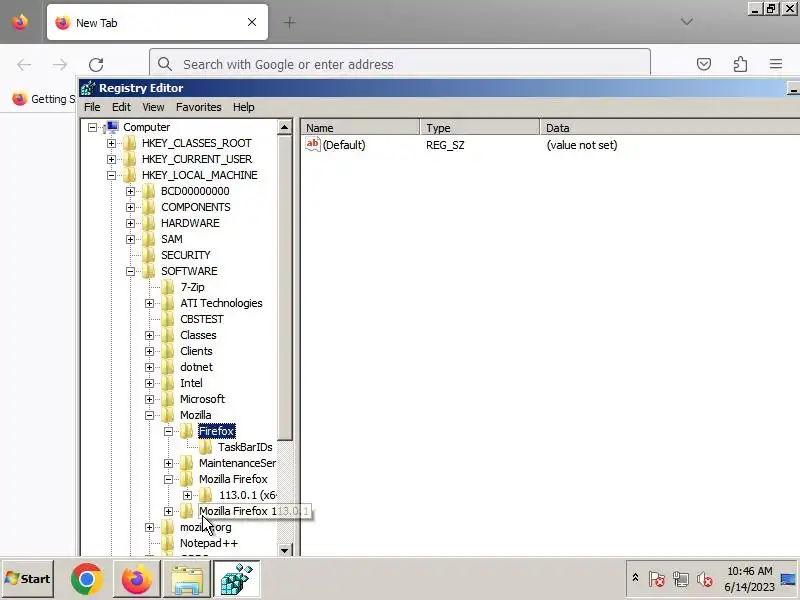Open the Getting Started bookmark in Firefox

(x=44, y=99)
